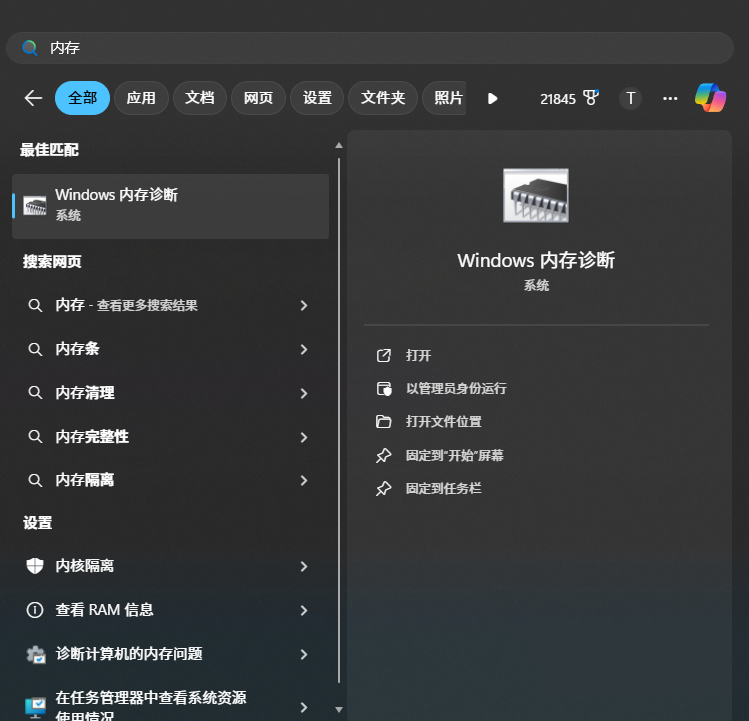Click shield icon beside 内核隔离
Screen dimensions: 749x721
click(35, 566)
